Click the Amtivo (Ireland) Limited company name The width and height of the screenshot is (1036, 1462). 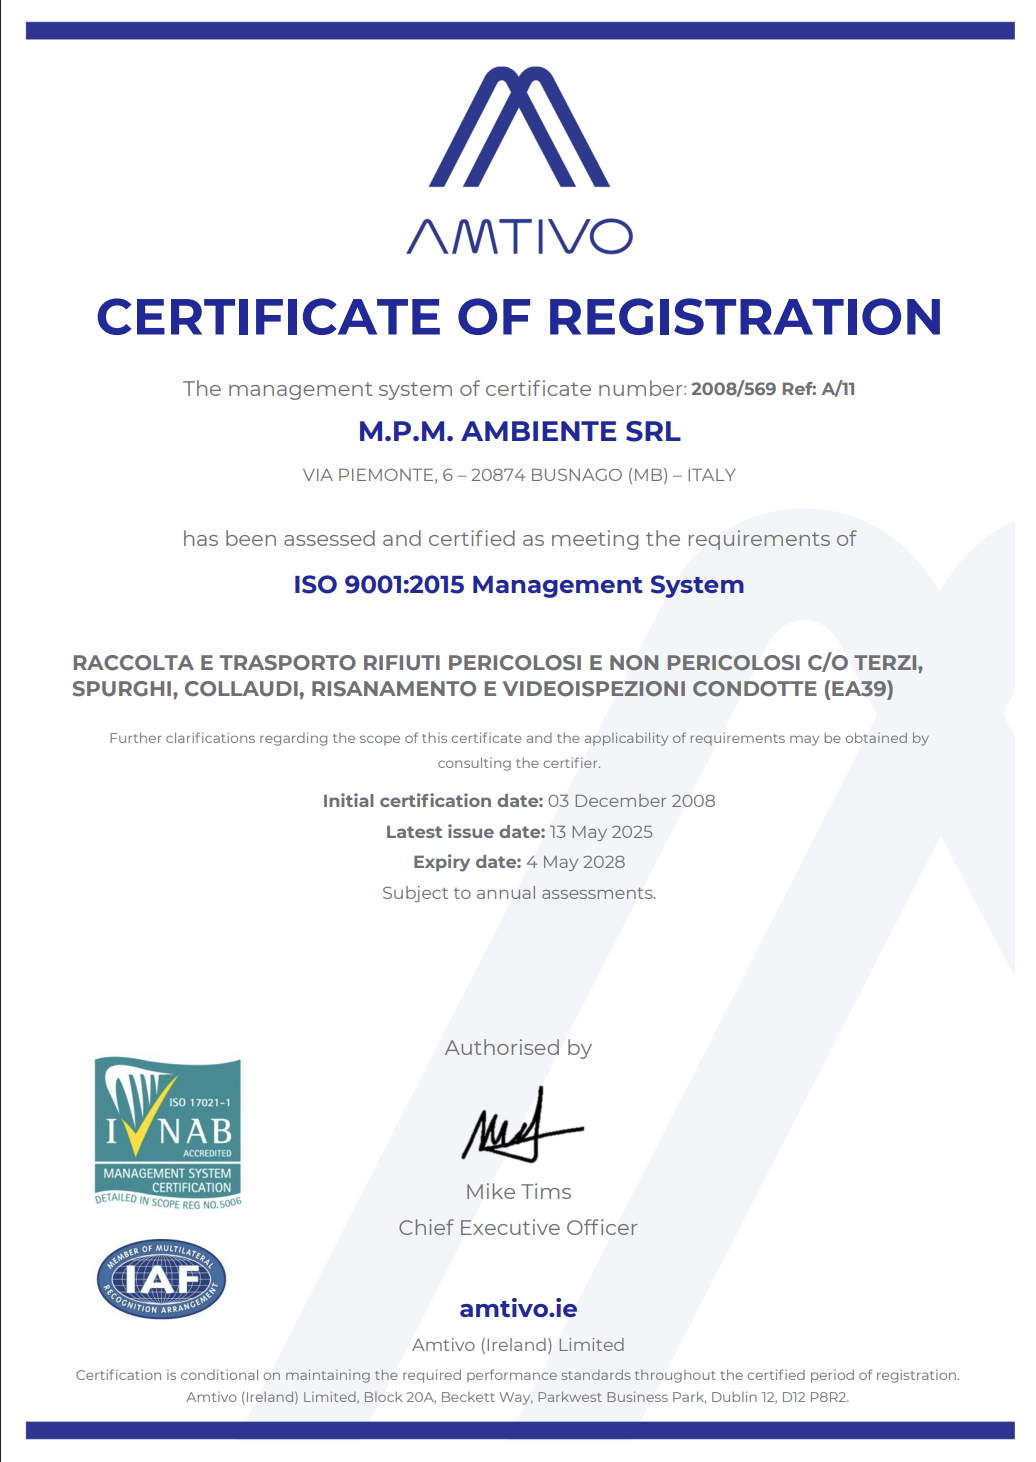point(518,1345)
